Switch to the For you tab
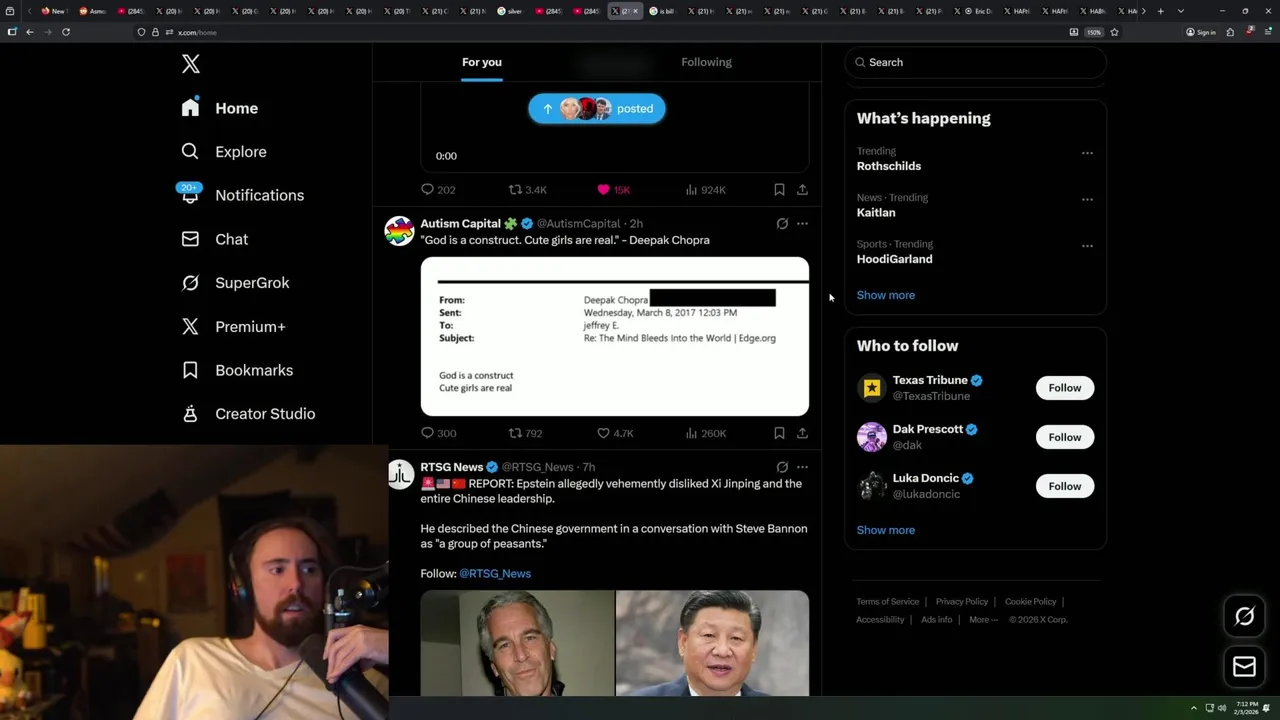This screenshot has width=1280, height=720. pyautogui.click(x=482, y=62)
